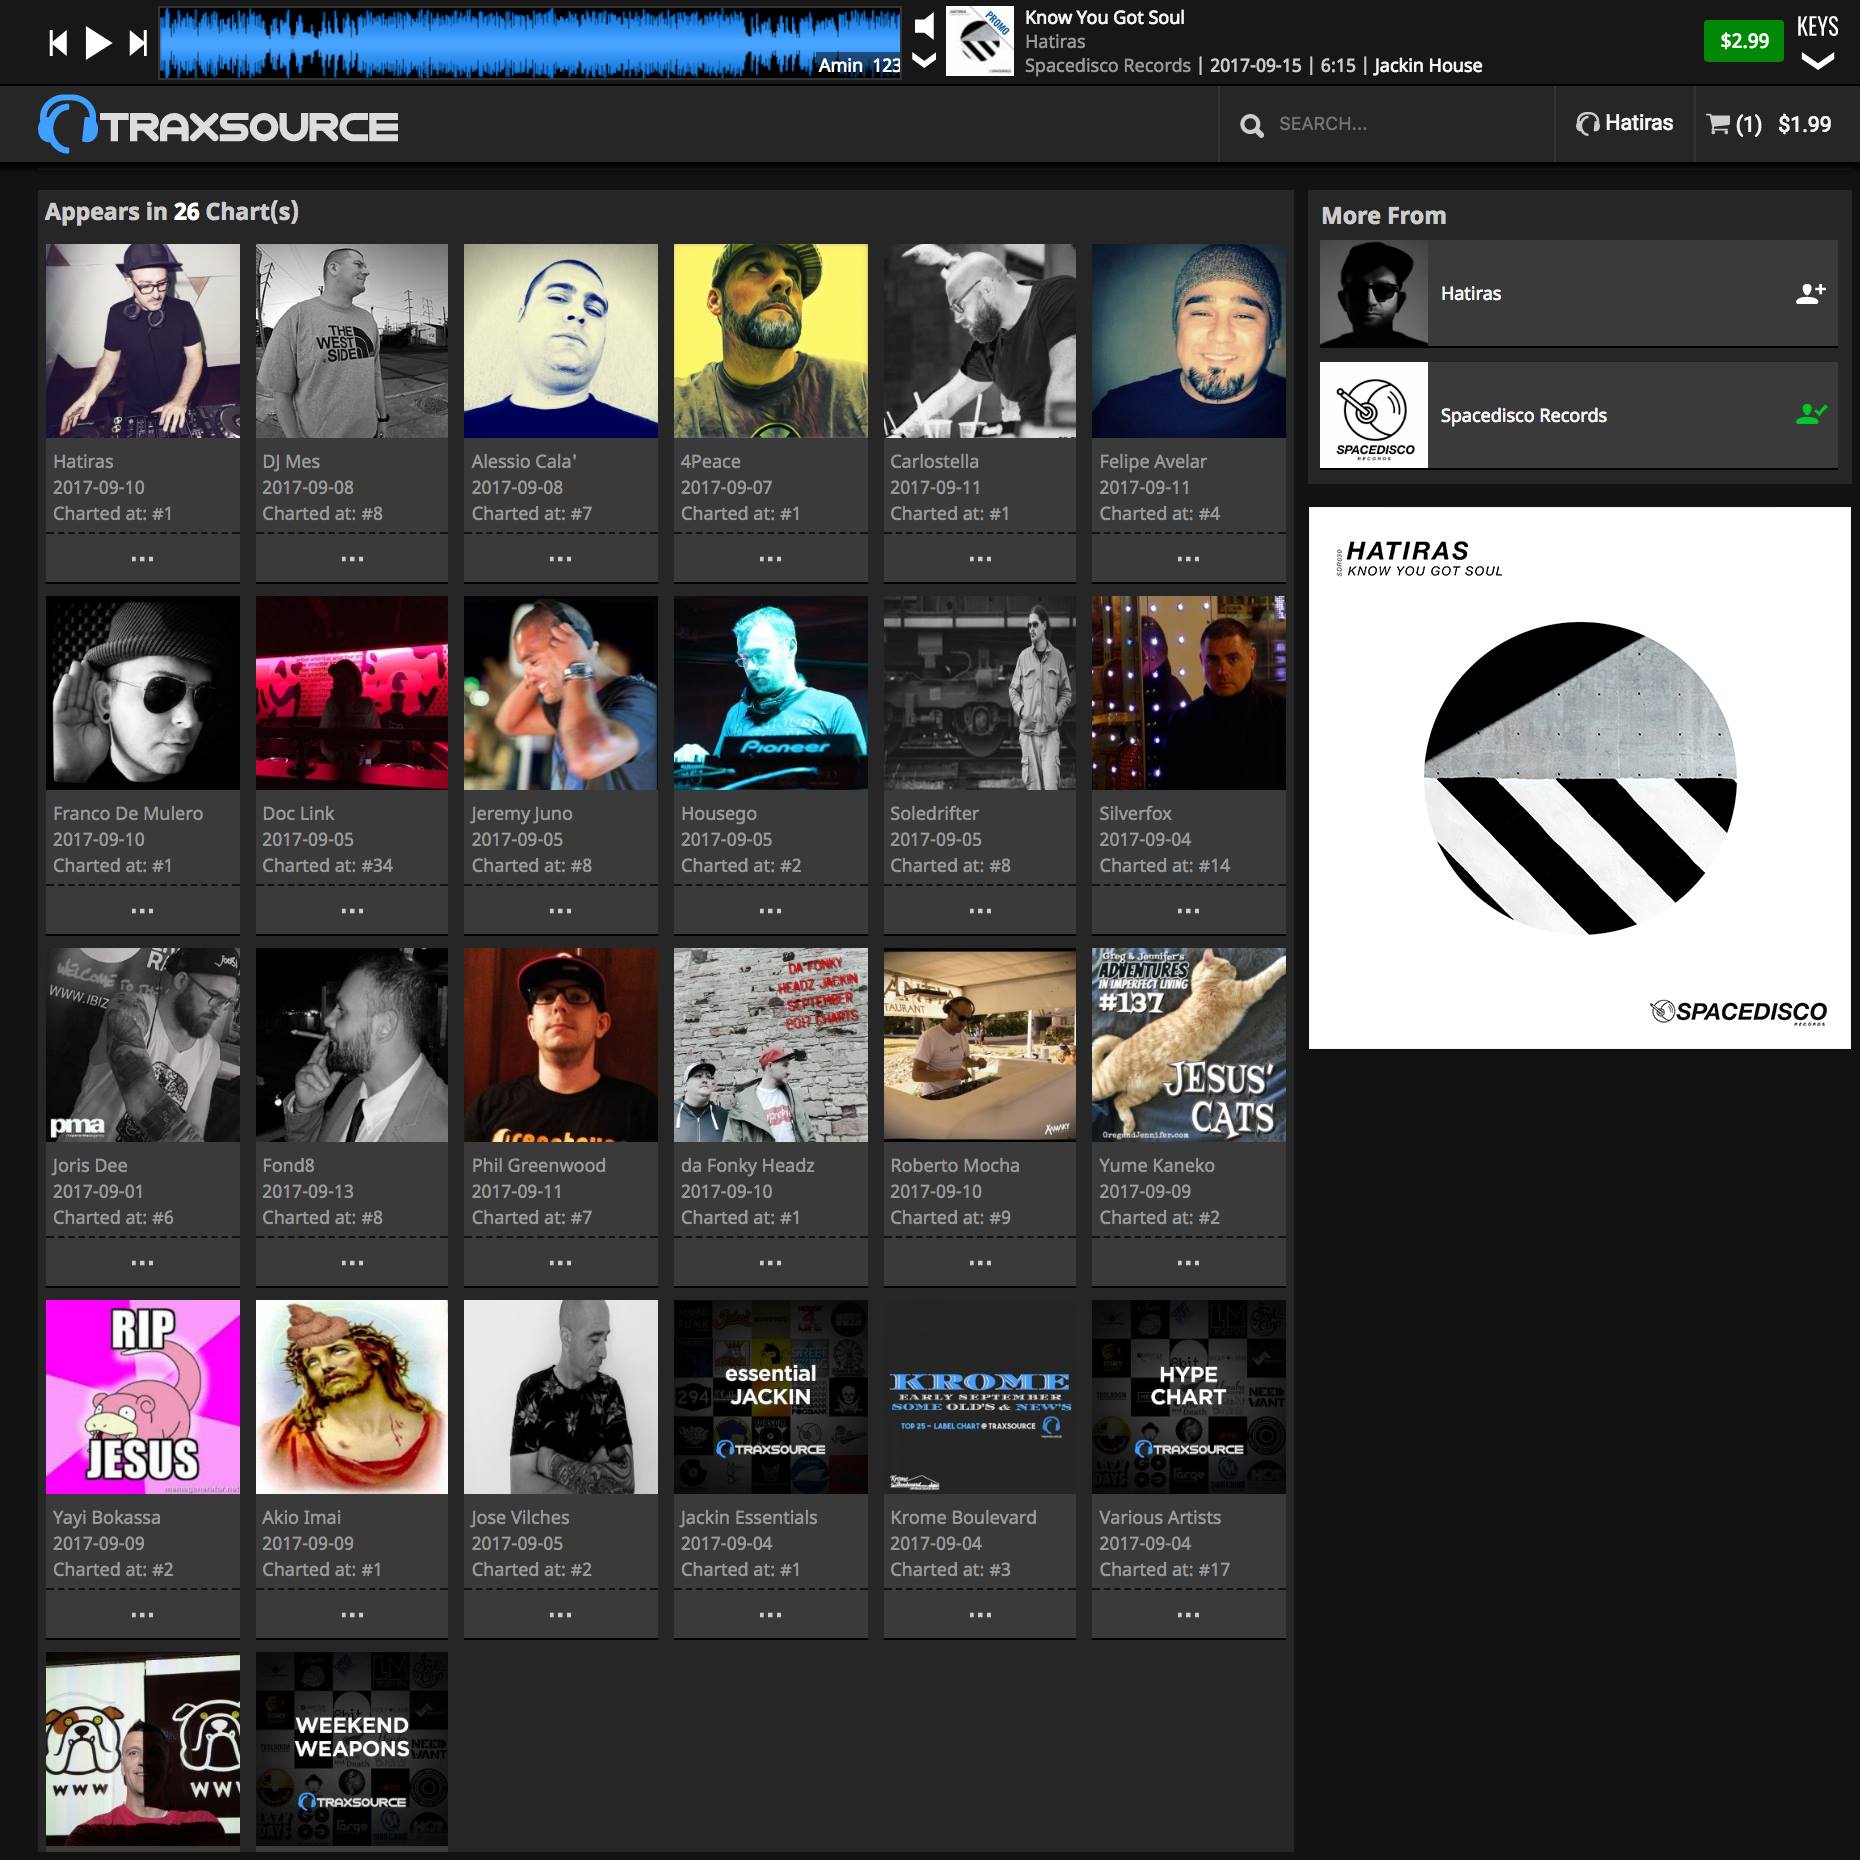Expand options for Fond8 chart
Viewport: 1860px width, 1860px height.
coord(352,1262)
